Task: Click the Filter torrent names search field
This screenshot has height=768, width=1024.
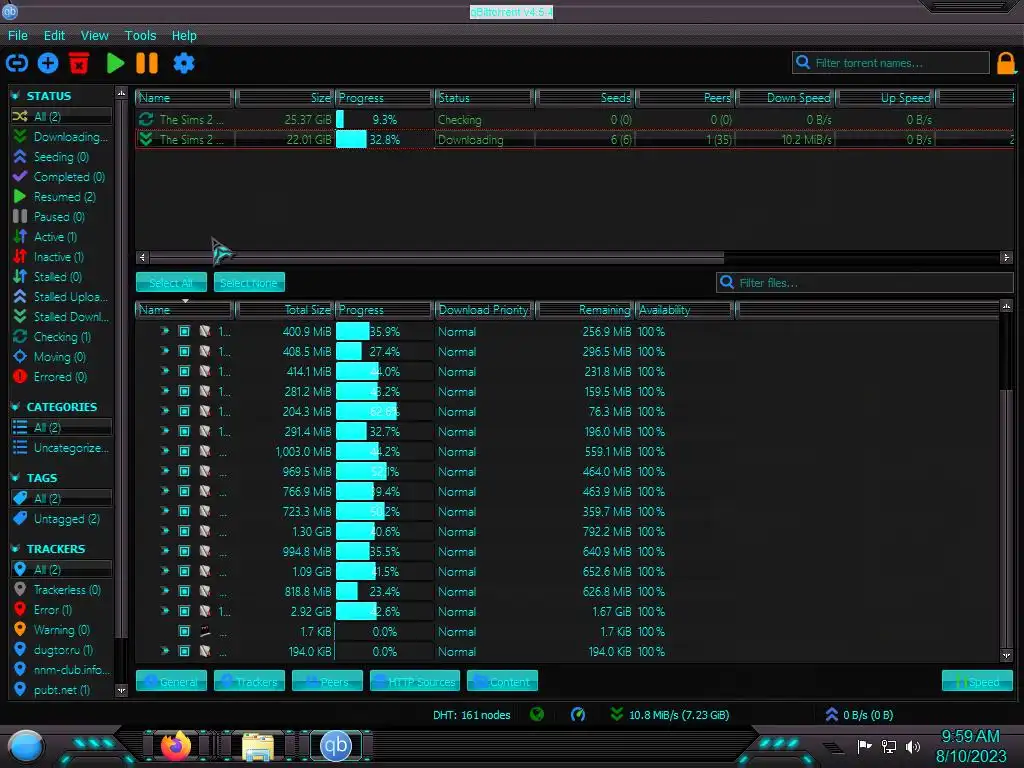Action: tap(891, 63)
